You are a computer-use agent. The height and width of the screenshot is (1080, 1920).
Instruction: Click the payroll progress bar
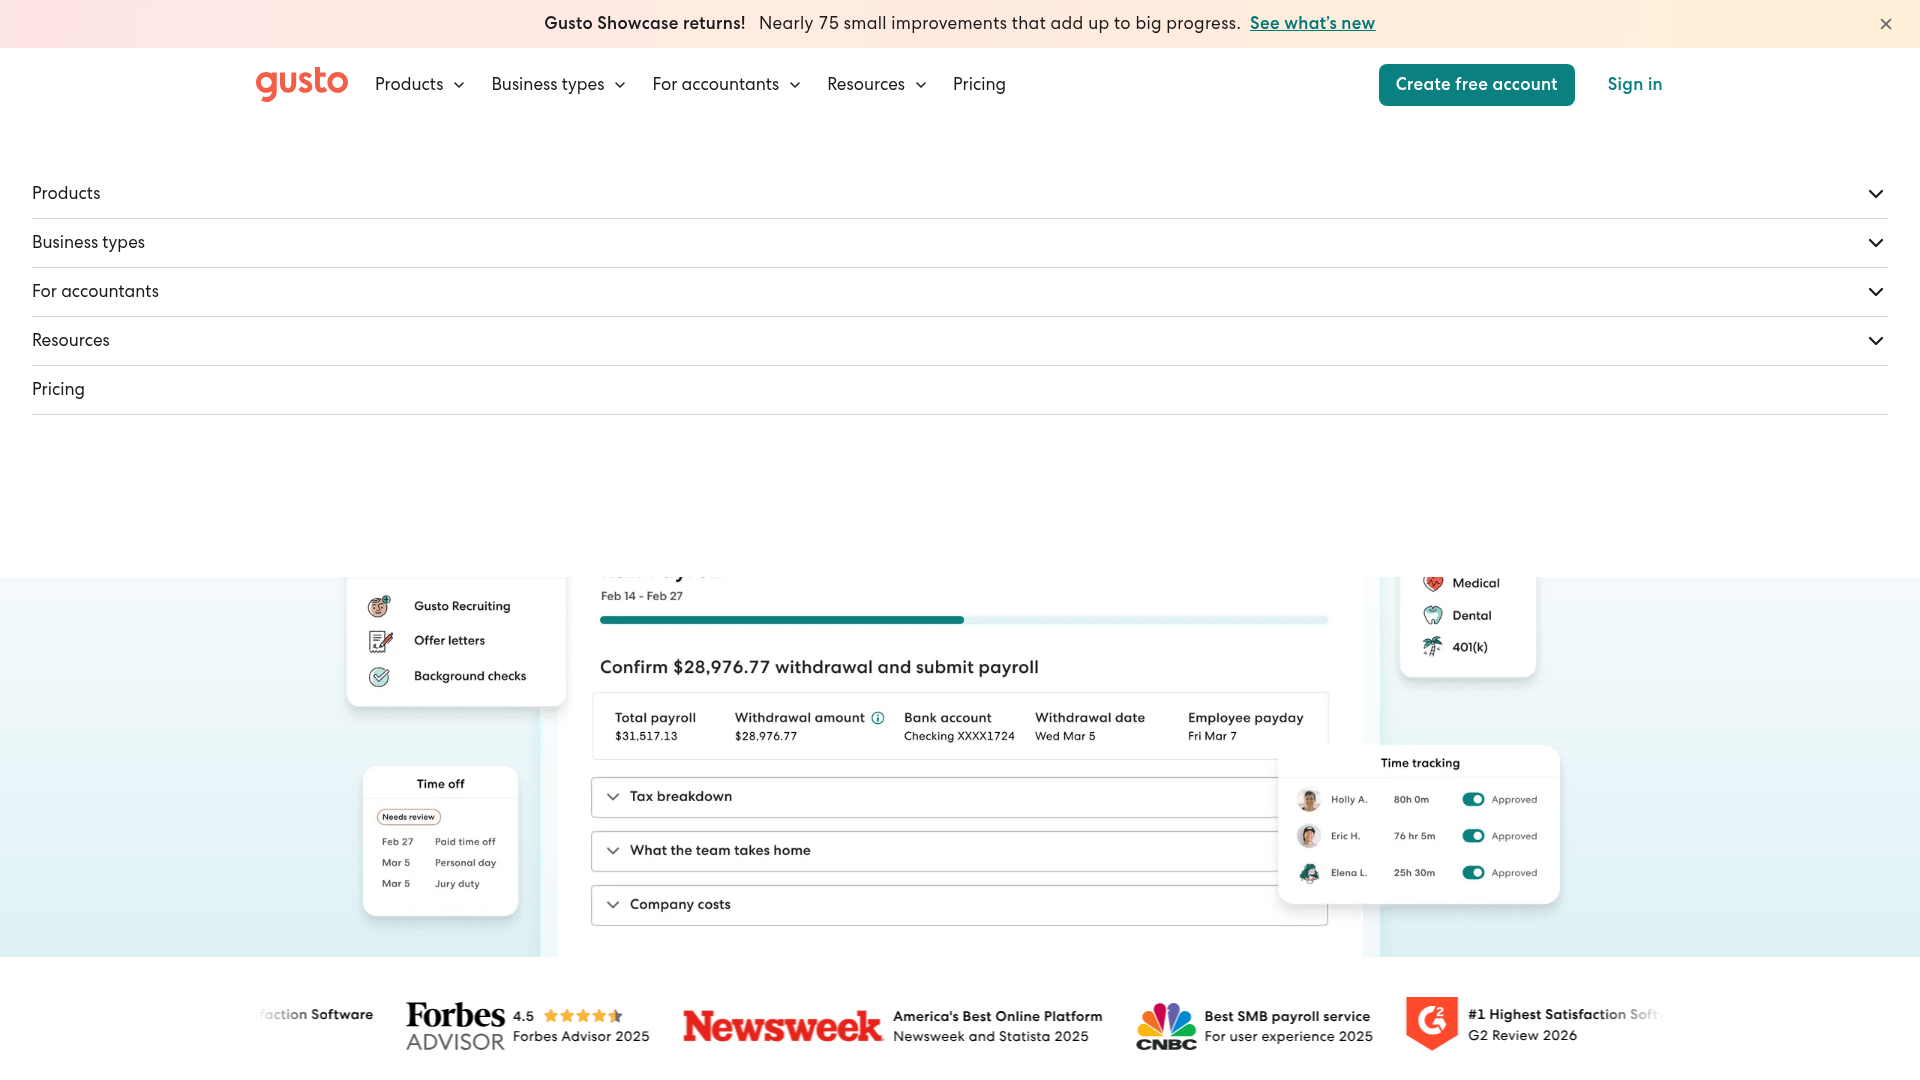point(964,620)
